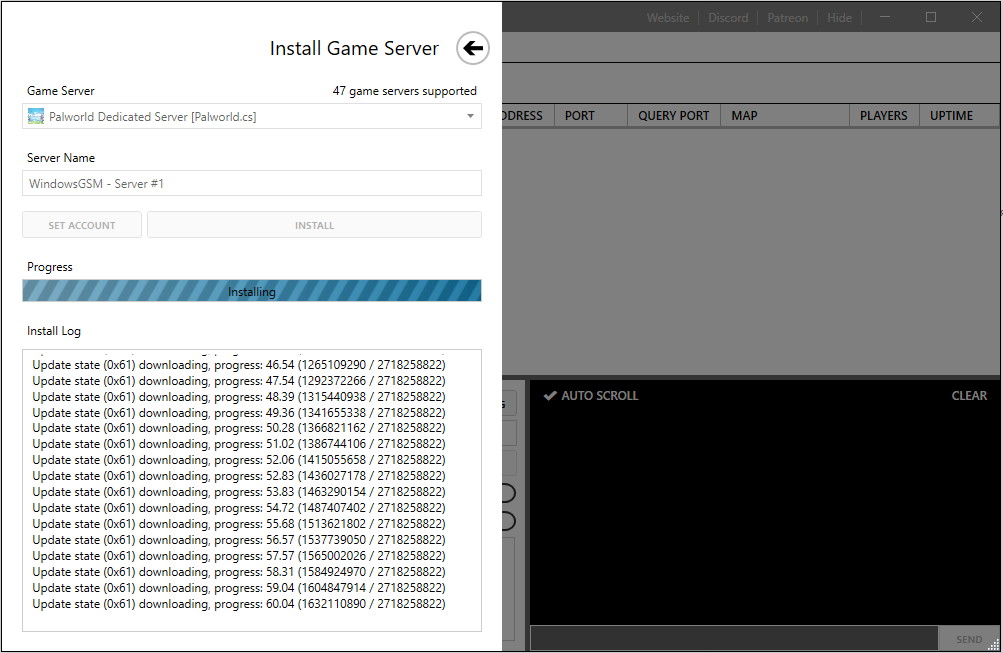The image size is (1003, 653).
Task: Click the INSTALL button
Action: [x=314, y=225]
